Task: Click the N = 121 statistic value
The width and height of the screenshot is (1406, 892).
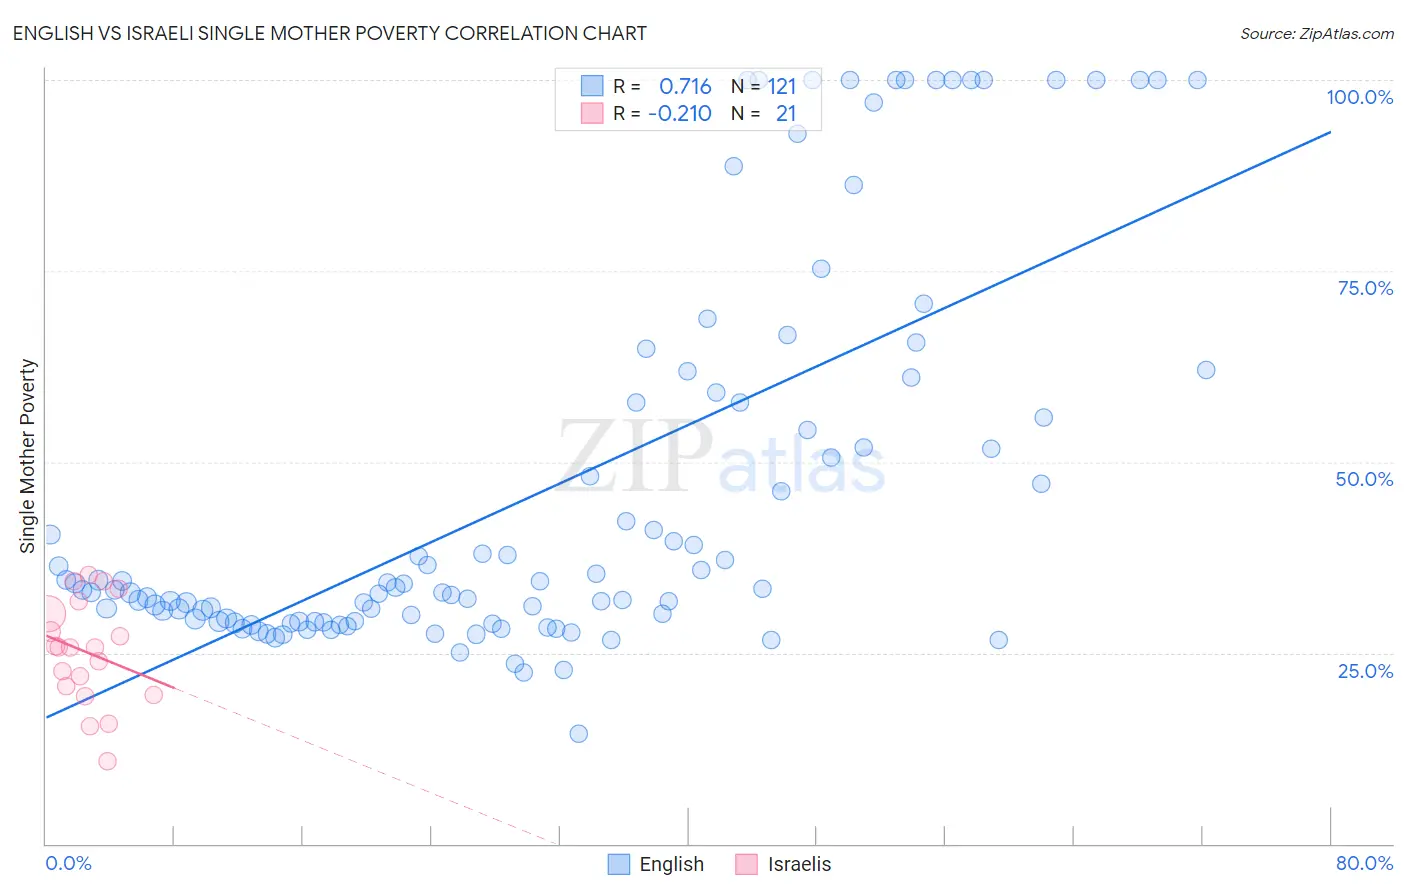Action: 763,86
